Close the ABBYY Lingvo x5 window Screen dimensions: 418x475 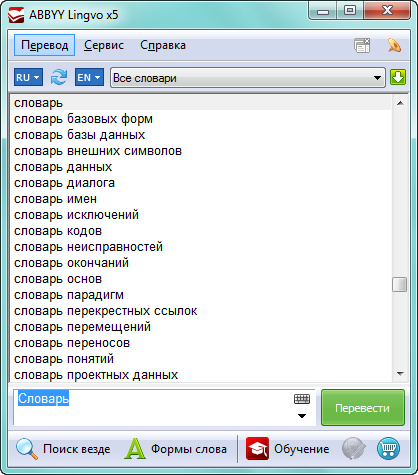(387, 11)
